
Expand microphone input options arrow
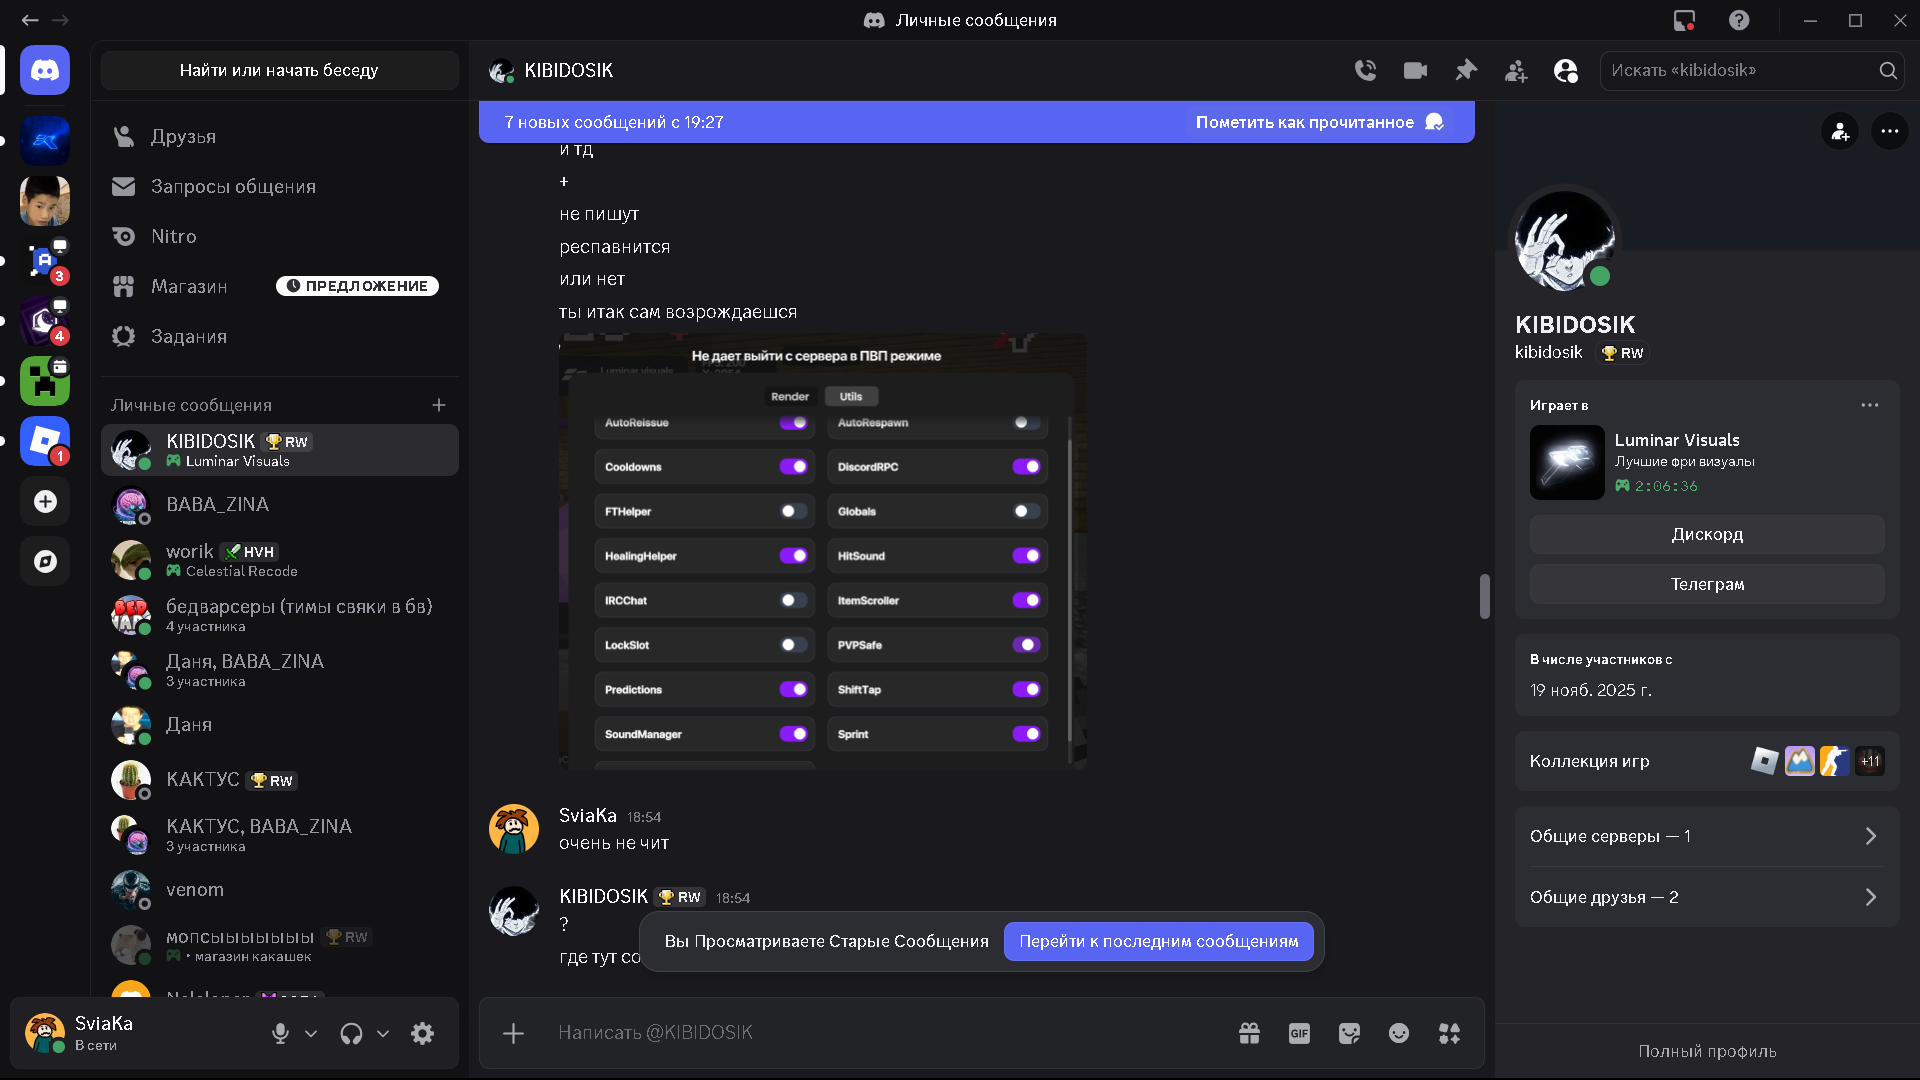coord(311,1033)
